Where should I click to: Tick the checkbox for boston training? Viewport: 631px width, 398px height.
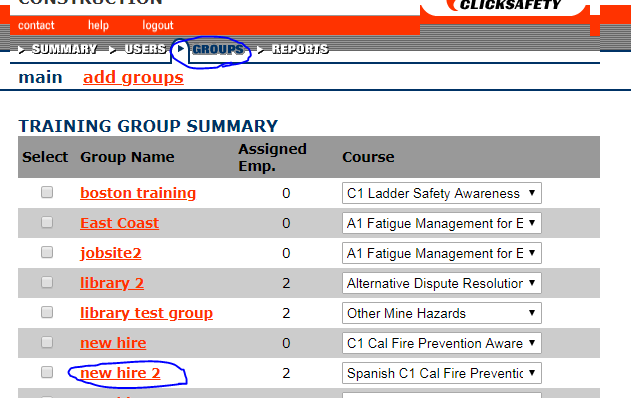tap(47, 192)
